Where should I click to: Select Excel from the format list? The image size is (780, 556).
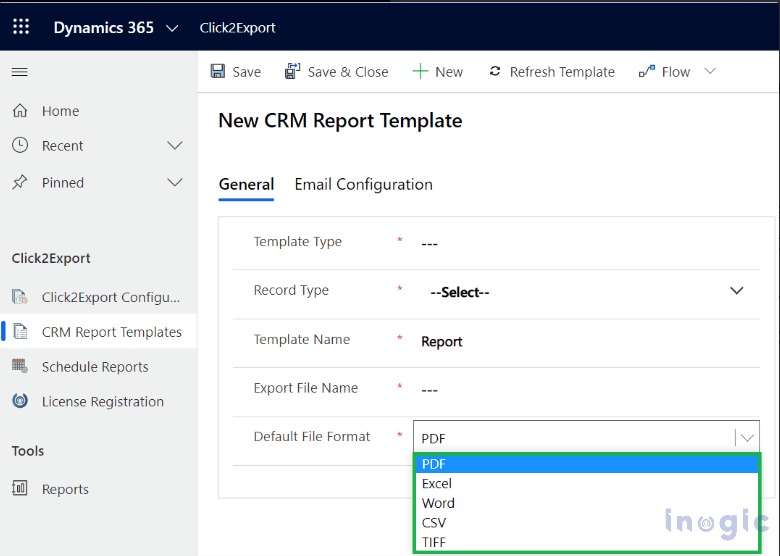[x=586, y=483]
